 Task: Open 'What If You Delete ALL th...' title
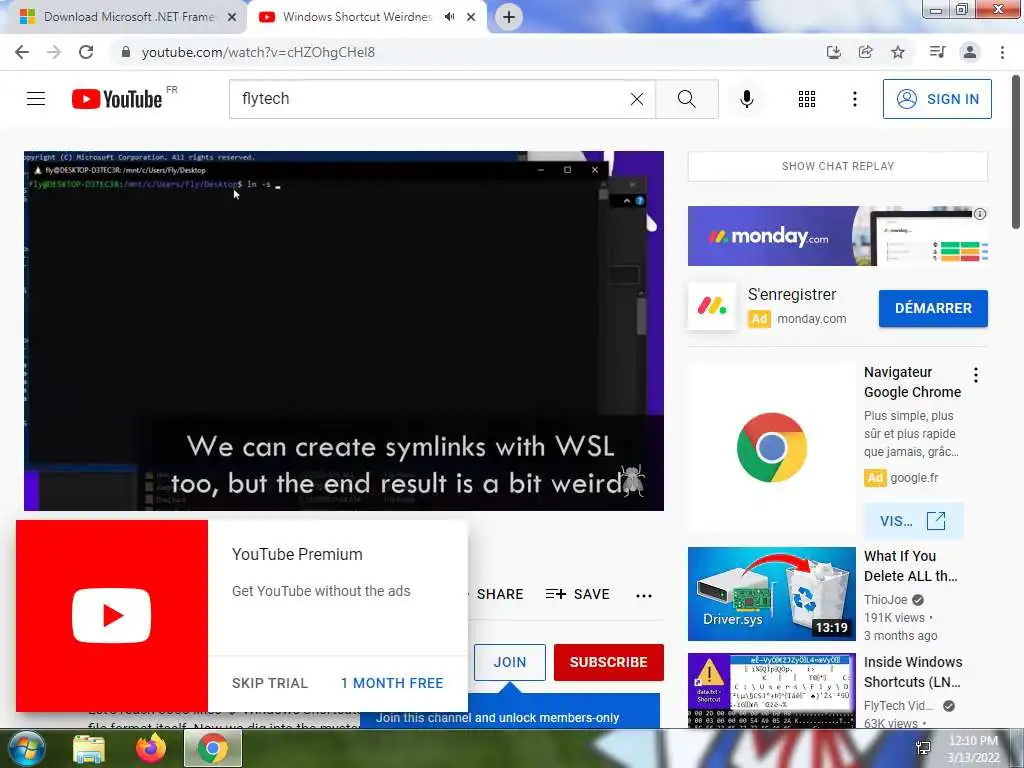910,566
